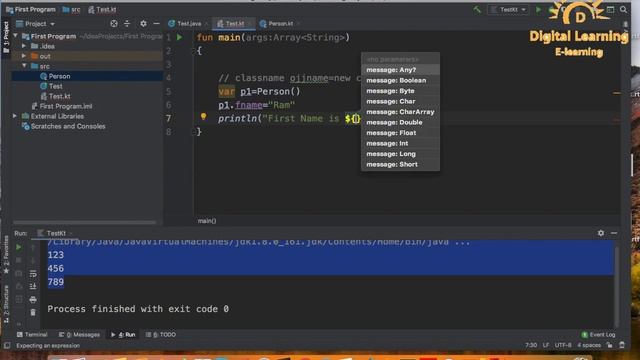Click the yellow intention lightbulb on line 7

(203, 117)
